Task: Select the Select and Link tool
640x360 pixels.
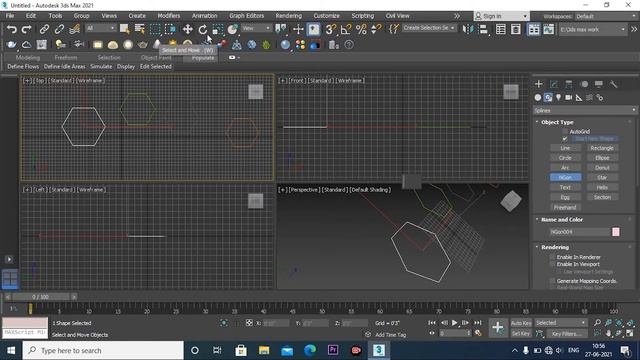Action: point(44,29)
